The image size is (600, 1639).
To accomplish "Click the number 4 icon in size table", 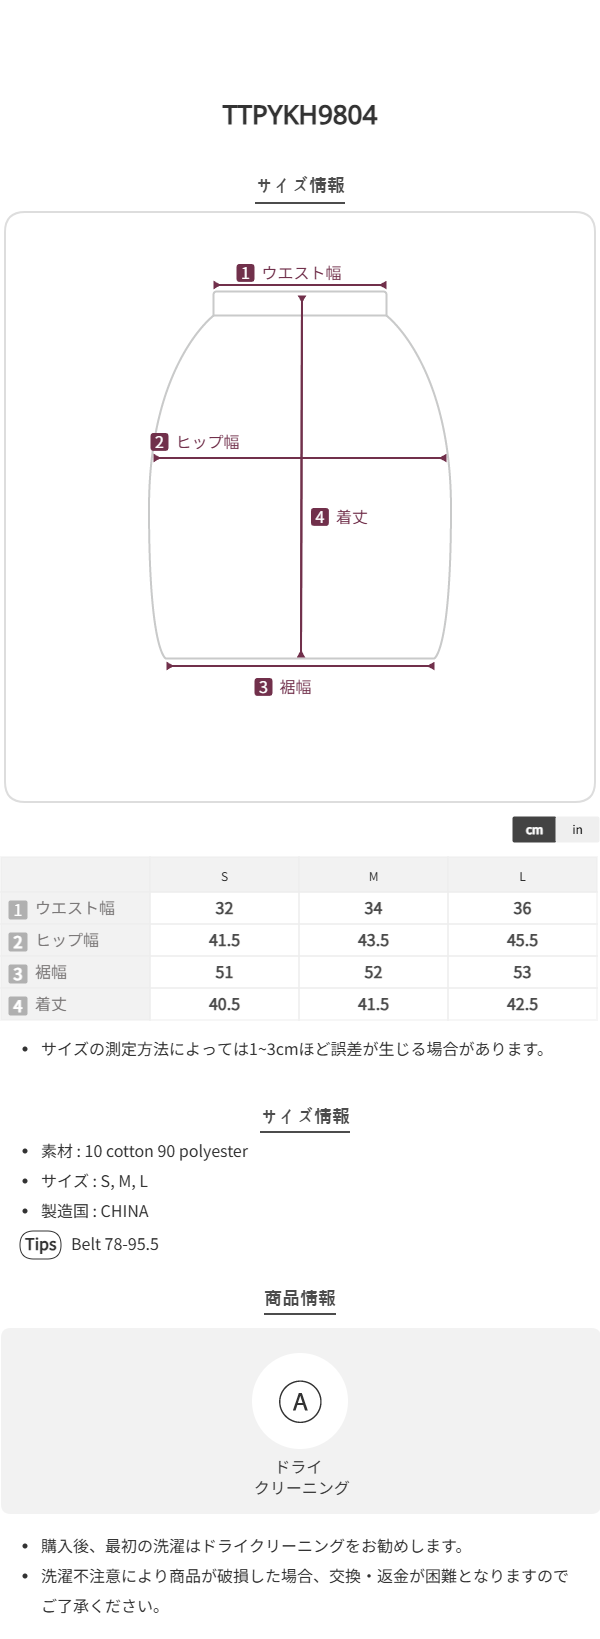I will pyautogui.click(x=17, y=1005).
